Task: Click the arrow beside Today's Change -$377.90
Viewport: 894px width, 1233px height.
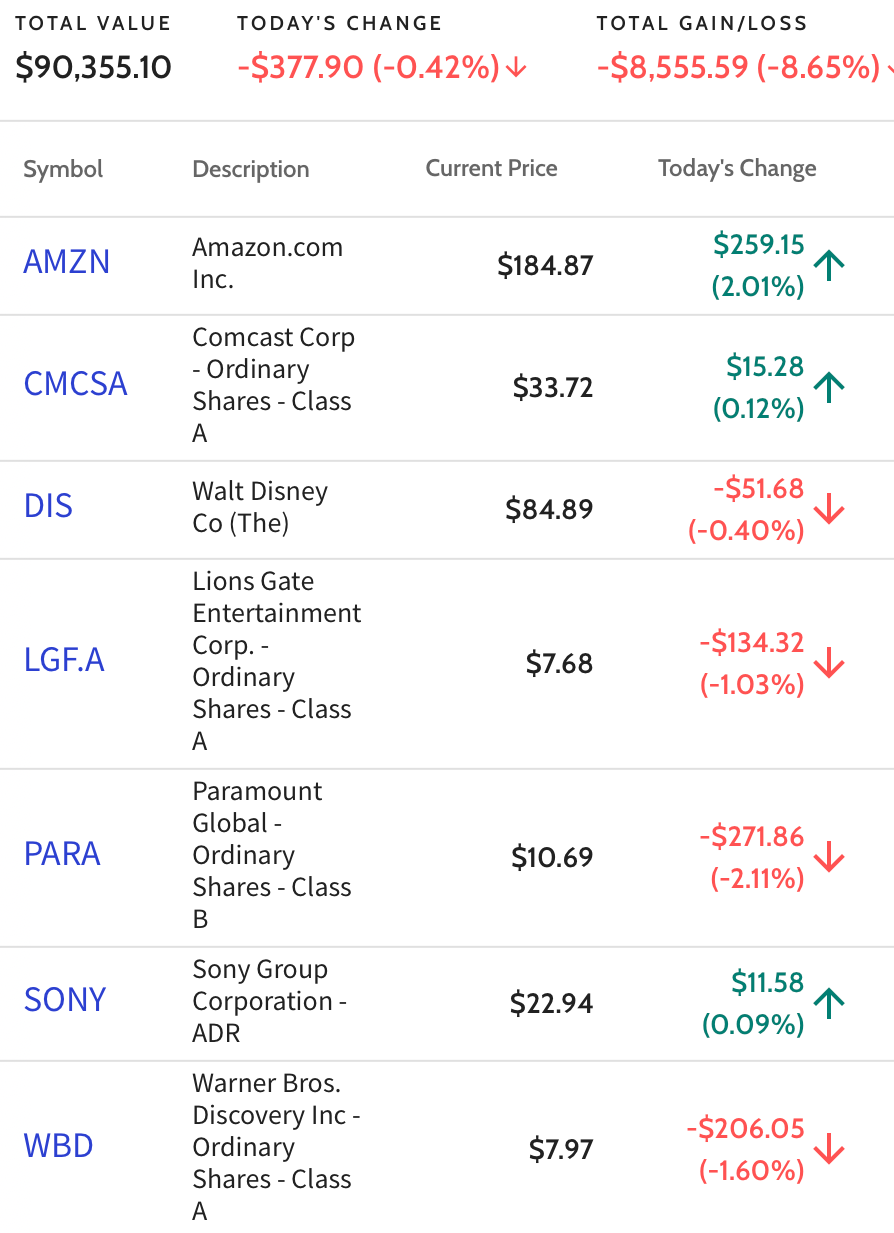Action: [516, 69]
